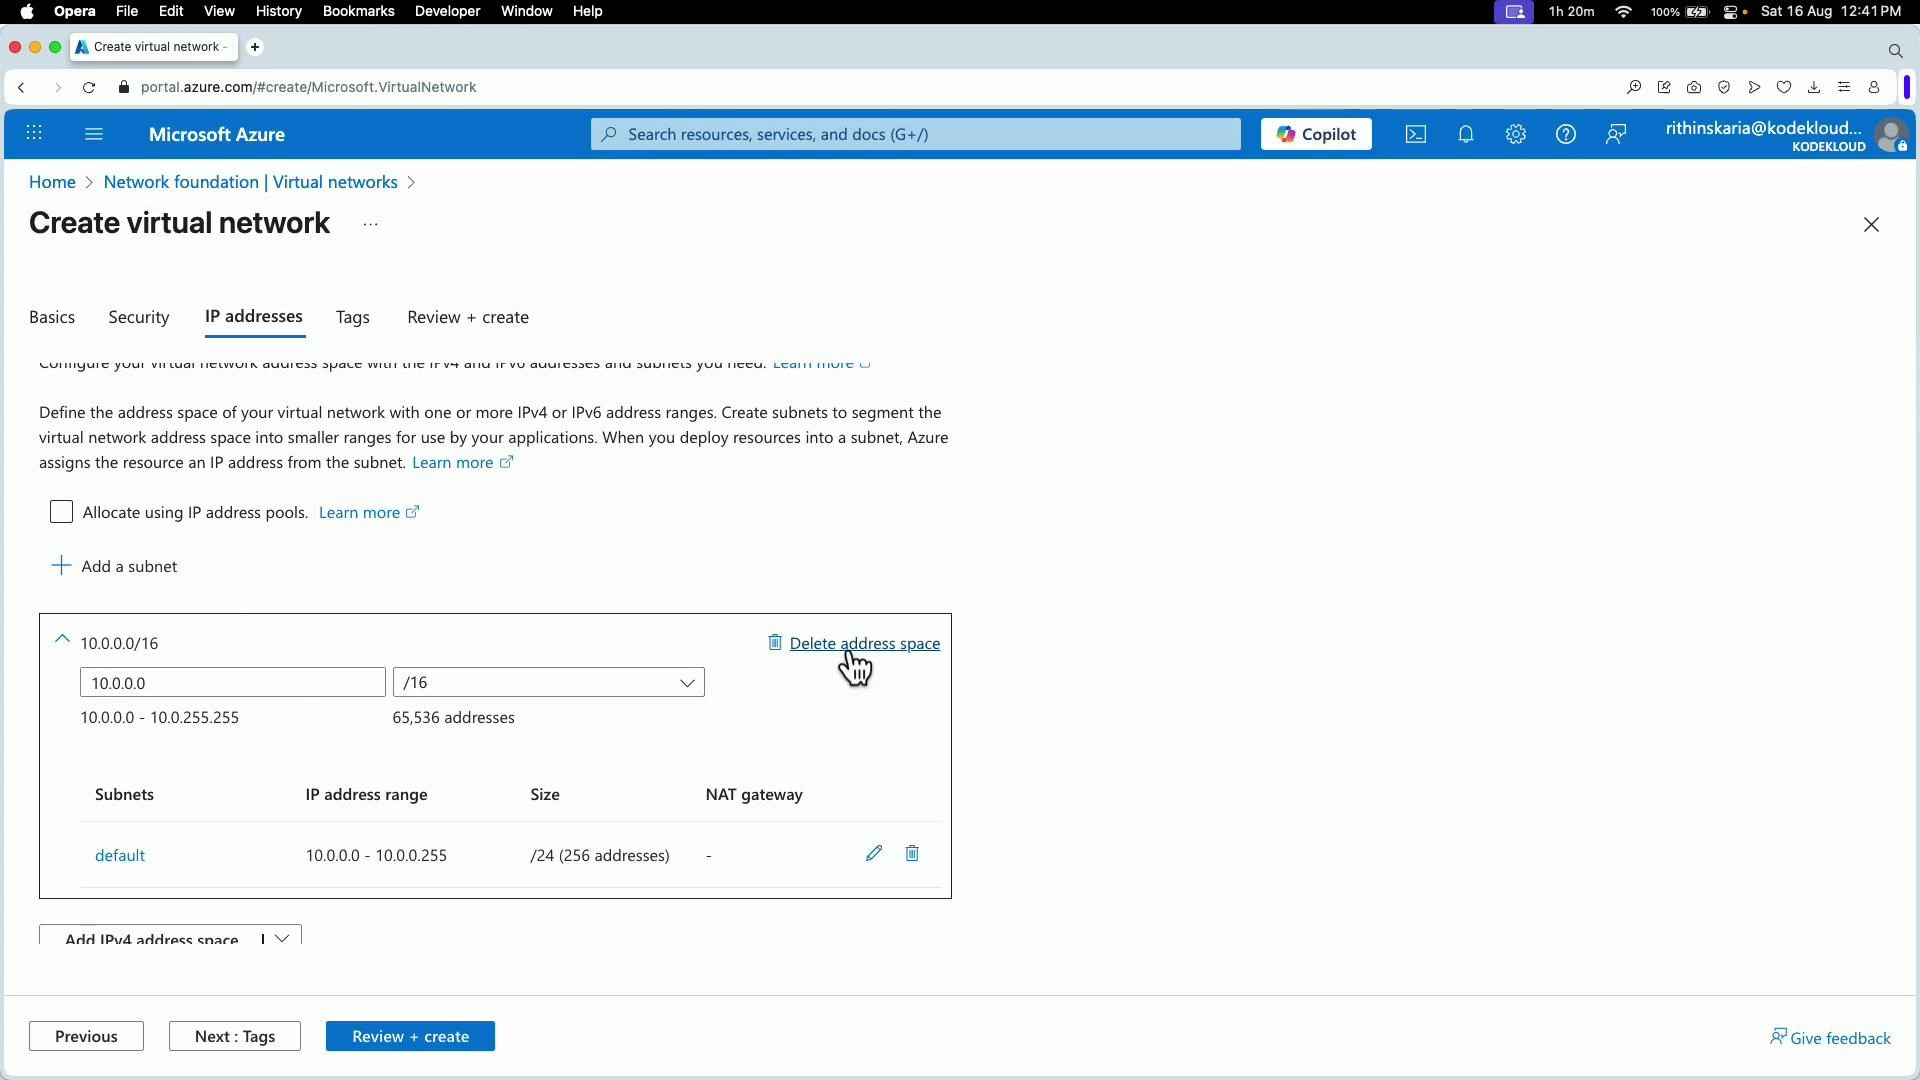Open the Bookmarks menu
Screen dimensions: 1920x1080
click(358, 11)
